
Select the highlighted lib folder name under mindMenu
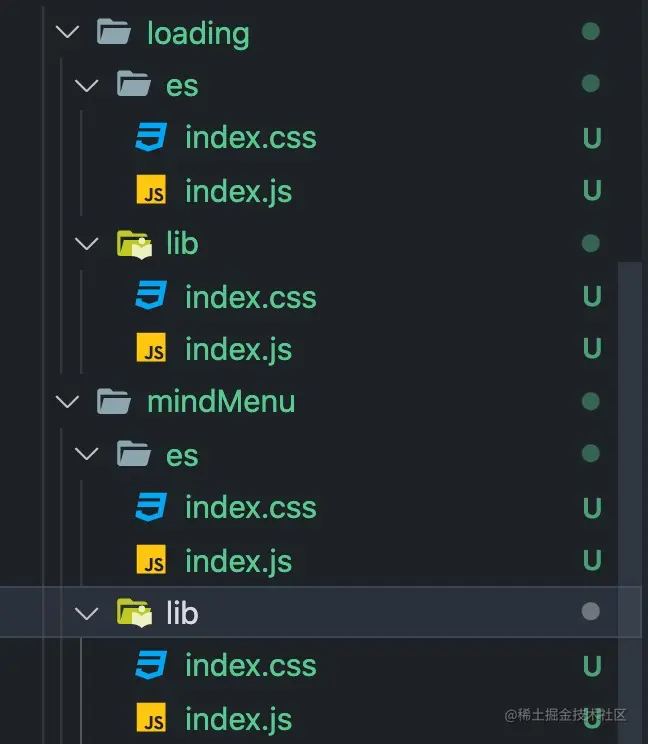[182, 613]
